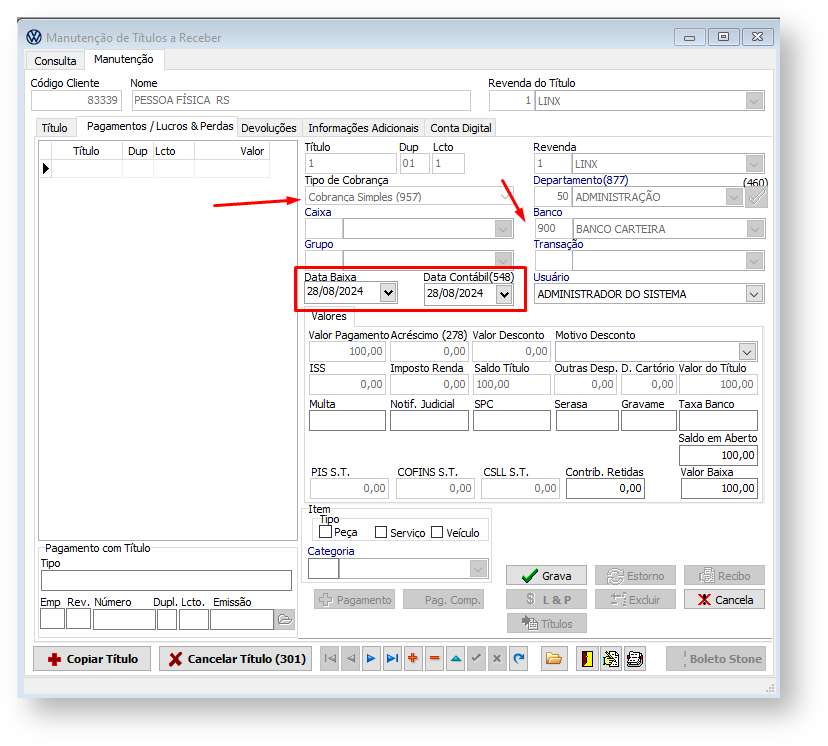The height and width of the screenshot is (746, 828).
Task: Expand Usuário dropdown arrow
Action: [x=755, y=294]
